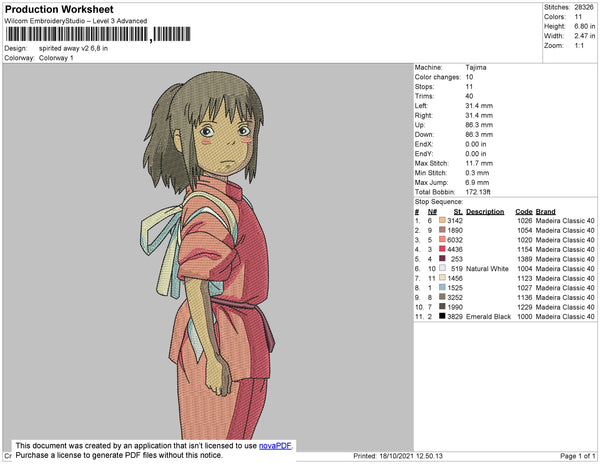
Task: Click the 'Colorway 1' value
Action: (x=56, y=58)
